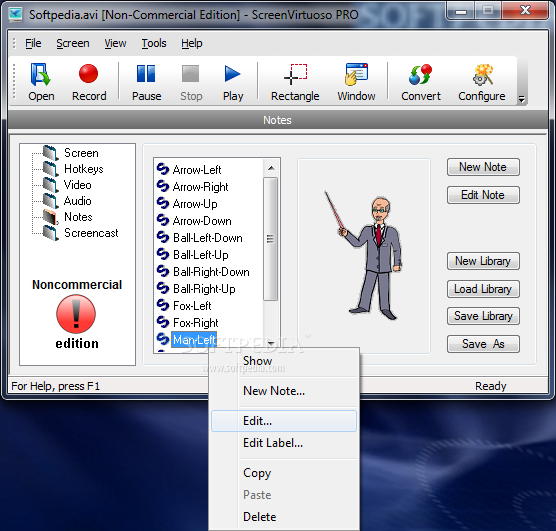Open the File menu
Image resolution: width=556 pixels, height=531 pixels.
coord(33,43)
